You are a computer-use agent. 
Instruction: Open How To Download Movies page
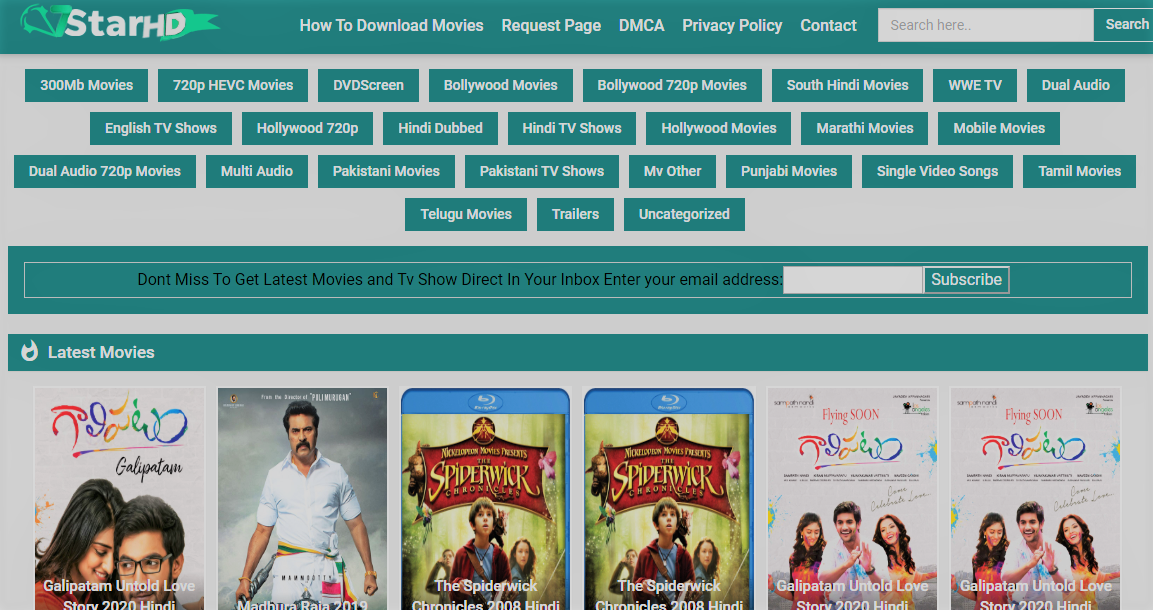(391, 26)
